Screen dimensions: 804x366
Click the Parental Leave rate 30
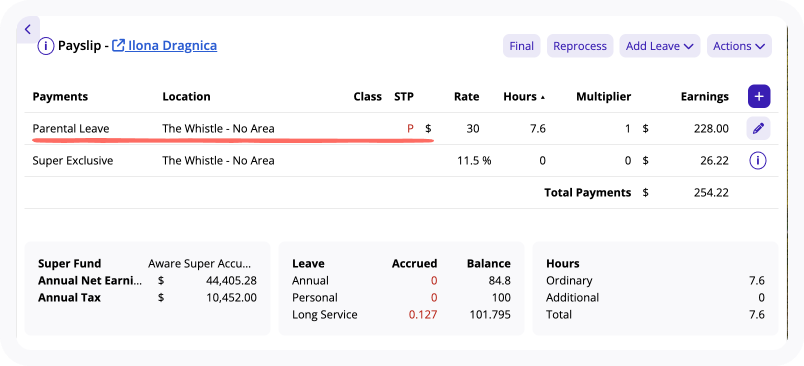click(473, 129)
